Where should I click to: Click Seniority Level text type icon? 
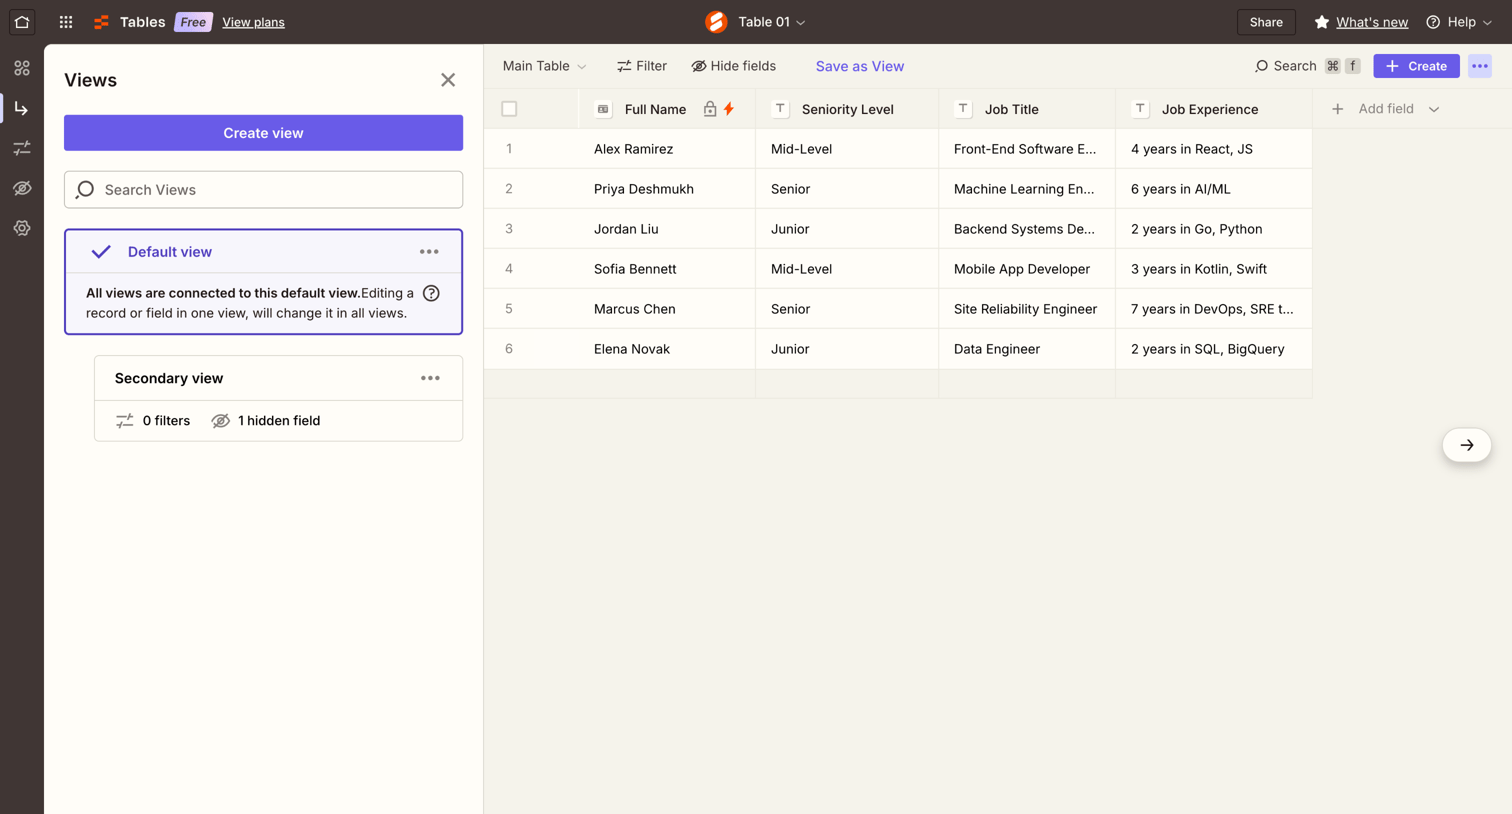pyautogui.click(x=780, y=109)
